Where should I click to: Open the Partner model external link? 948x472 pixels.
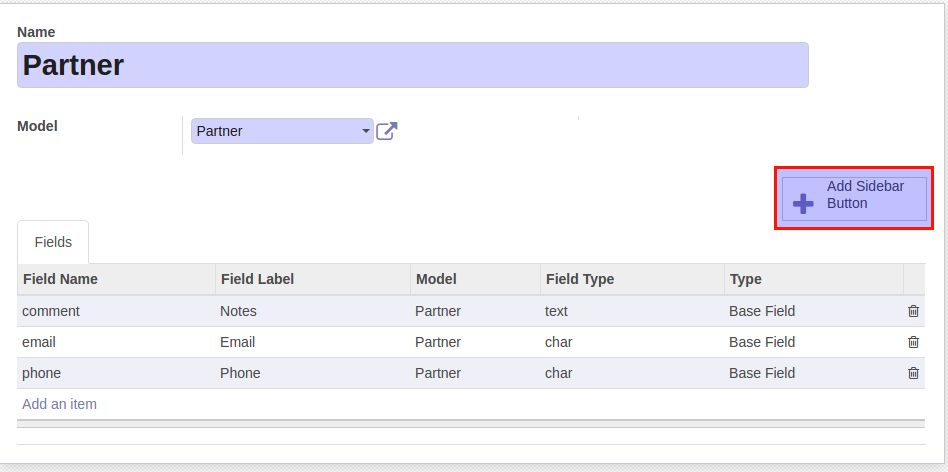pos(387,131)
